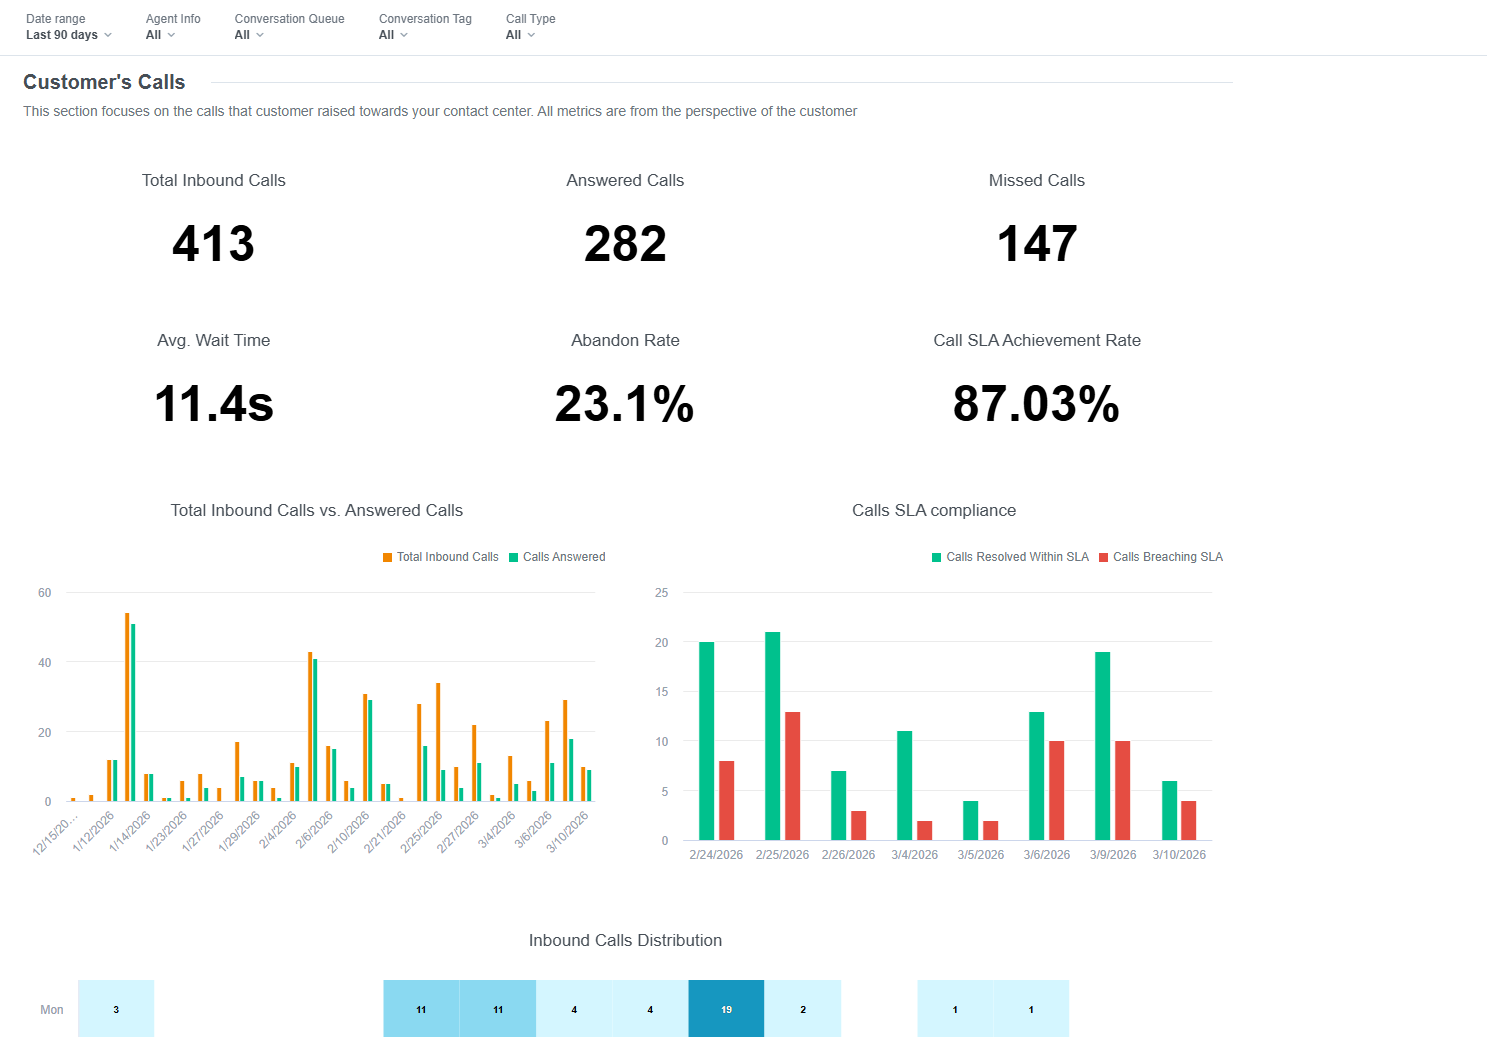The image size is (1487, 1037).
Task: Open the Call Type filter dropdown
Action: [519, 34]
